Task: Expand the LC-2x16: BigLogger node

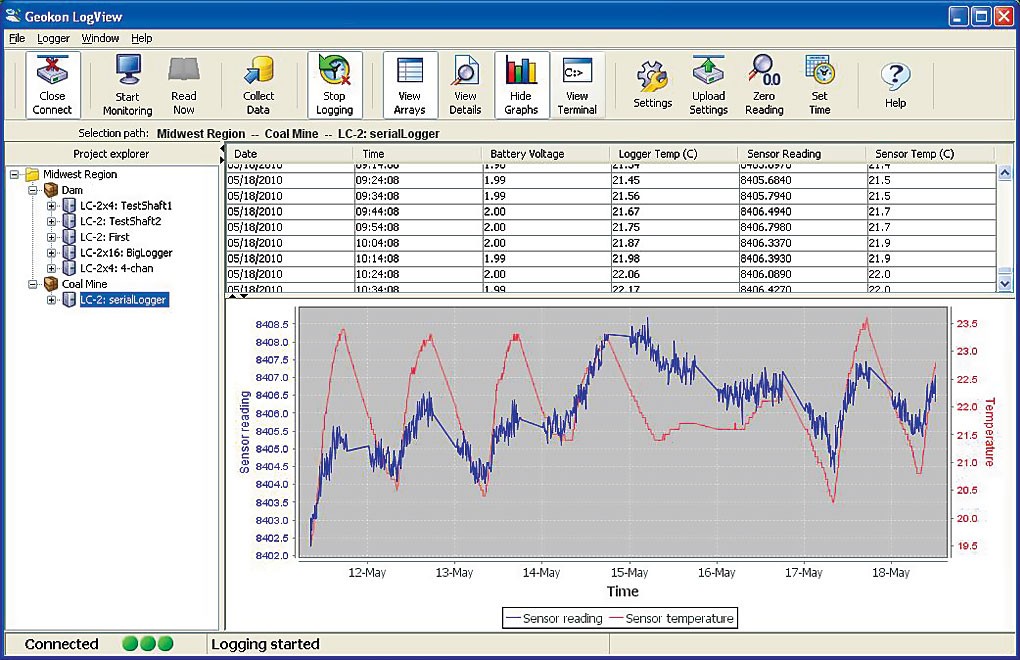Action: tap(52, 253)
